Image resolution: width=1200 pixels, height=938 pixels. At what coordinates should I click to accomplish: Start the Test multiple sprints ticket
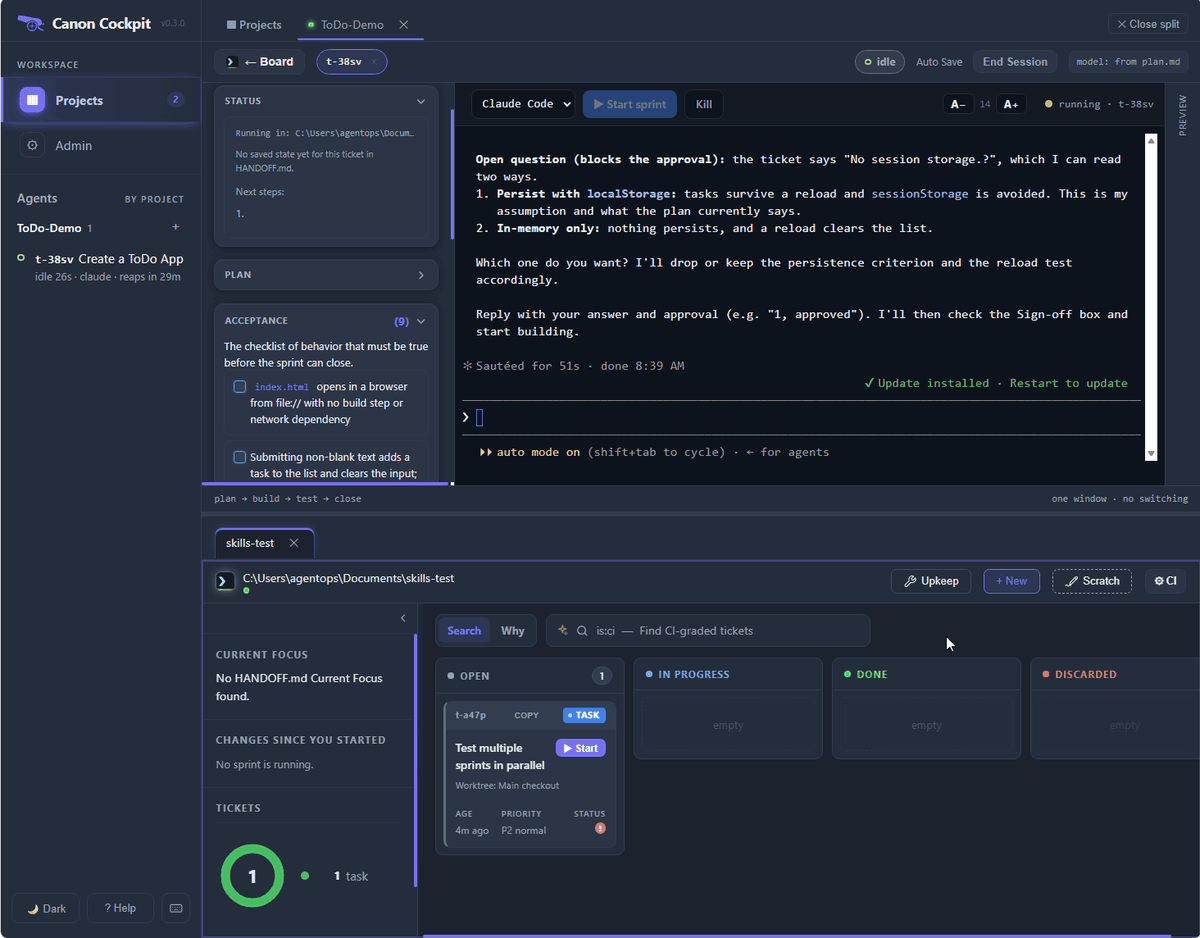581,748
